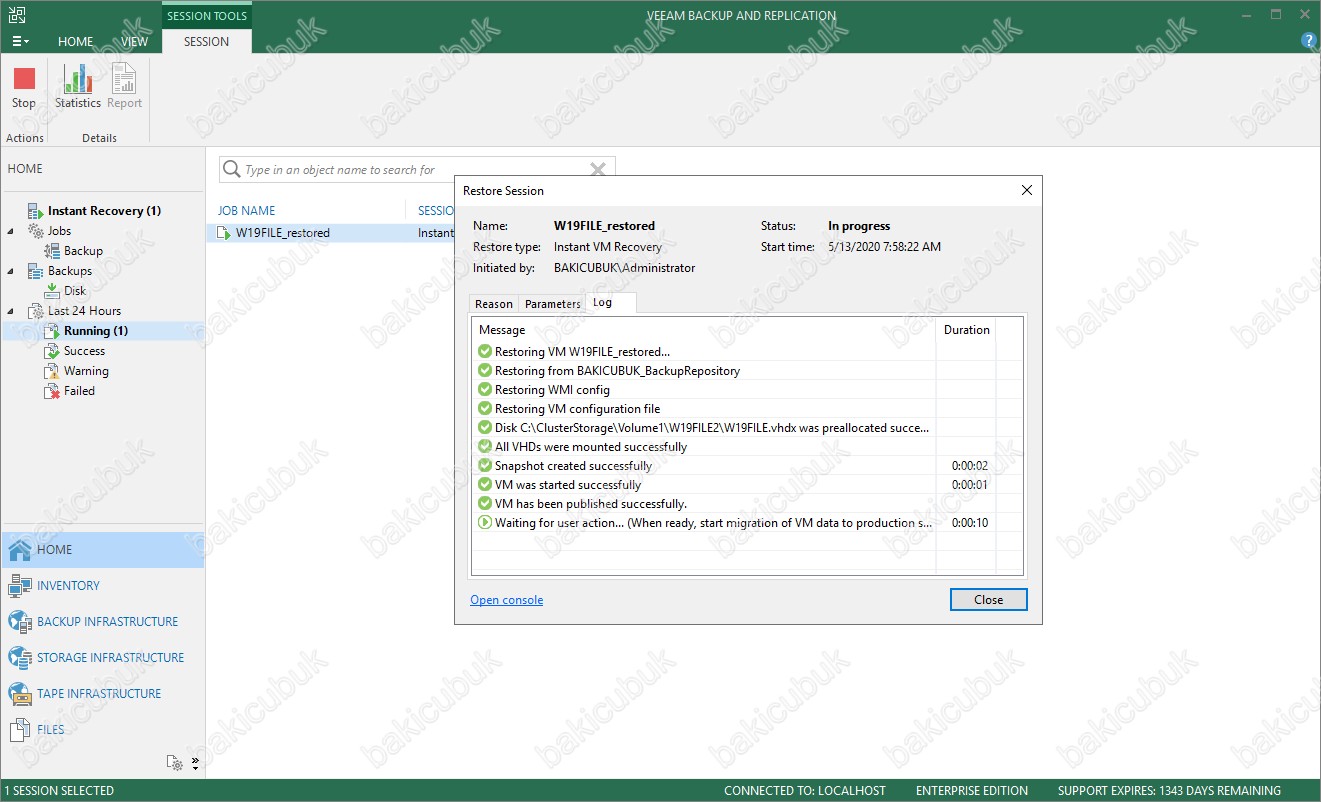Image resolution: width=1321 pixels, height=802 pixels.
Task: Click the Open console link
Action: point(507,600)
